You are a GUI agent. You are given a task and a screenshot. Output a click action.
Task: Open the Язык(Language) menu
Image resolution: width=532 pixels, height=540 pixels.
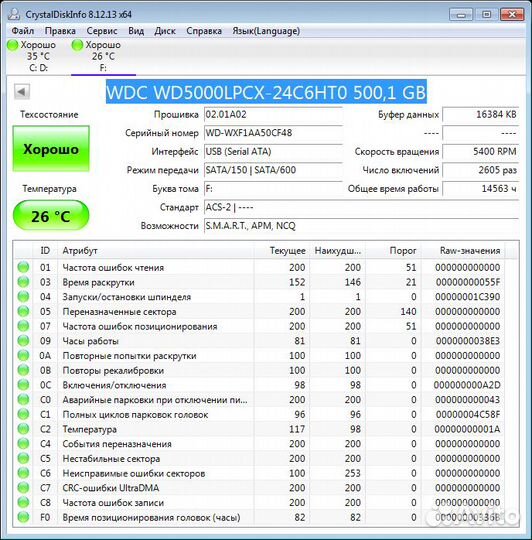(x=266, y=31)
